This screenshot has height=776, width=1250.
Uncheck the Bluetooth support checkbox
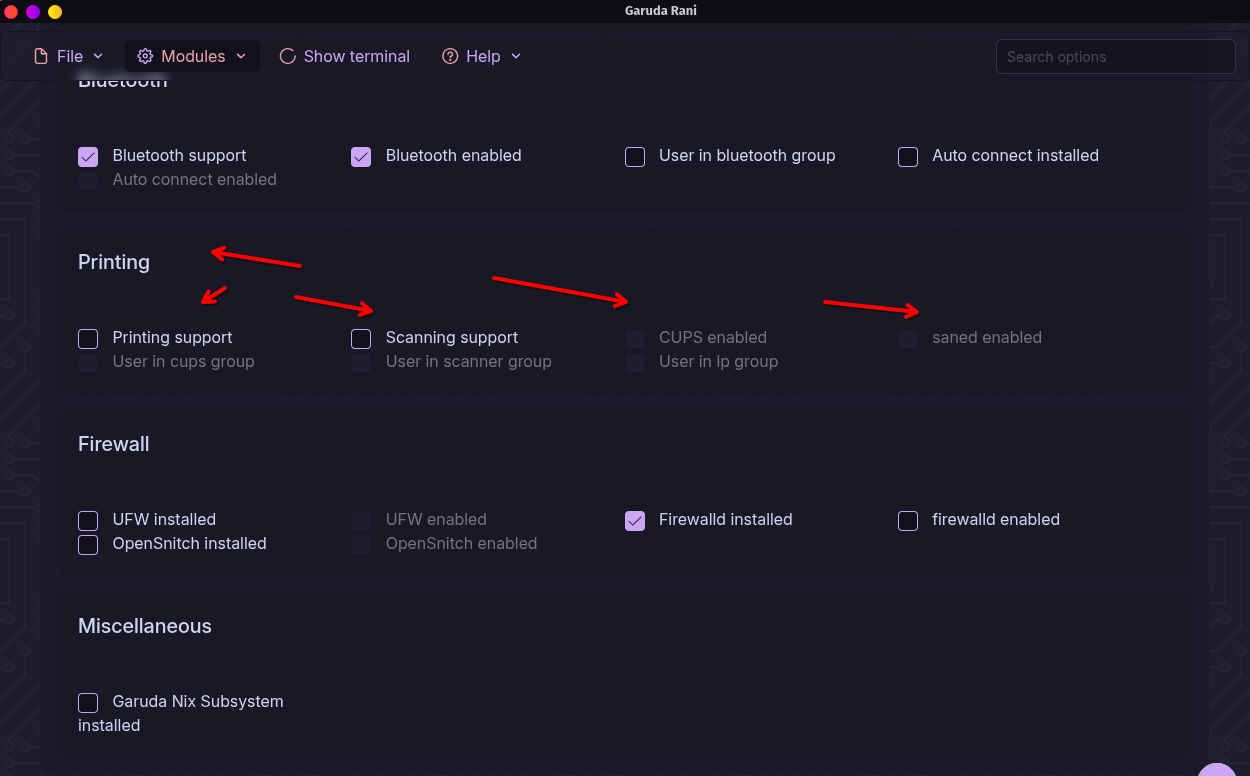(88, 156)
